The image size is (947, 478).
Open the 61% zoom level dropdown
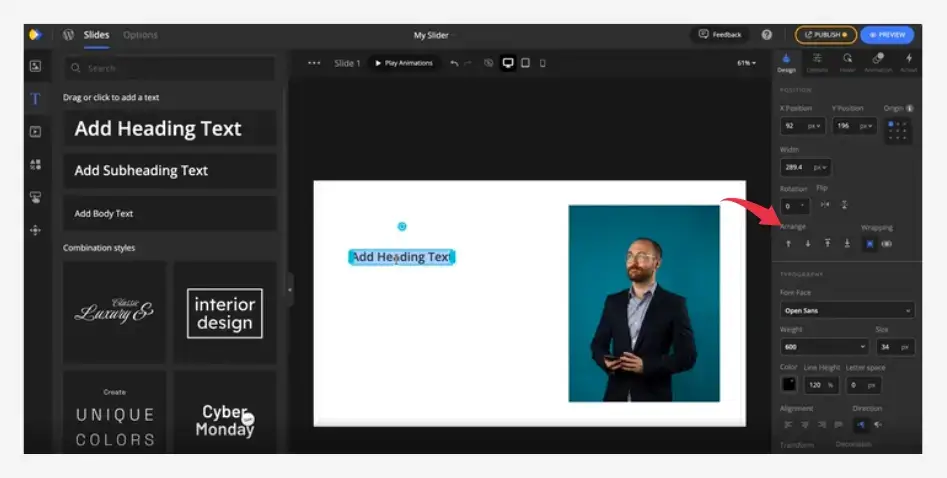point(746,63)
